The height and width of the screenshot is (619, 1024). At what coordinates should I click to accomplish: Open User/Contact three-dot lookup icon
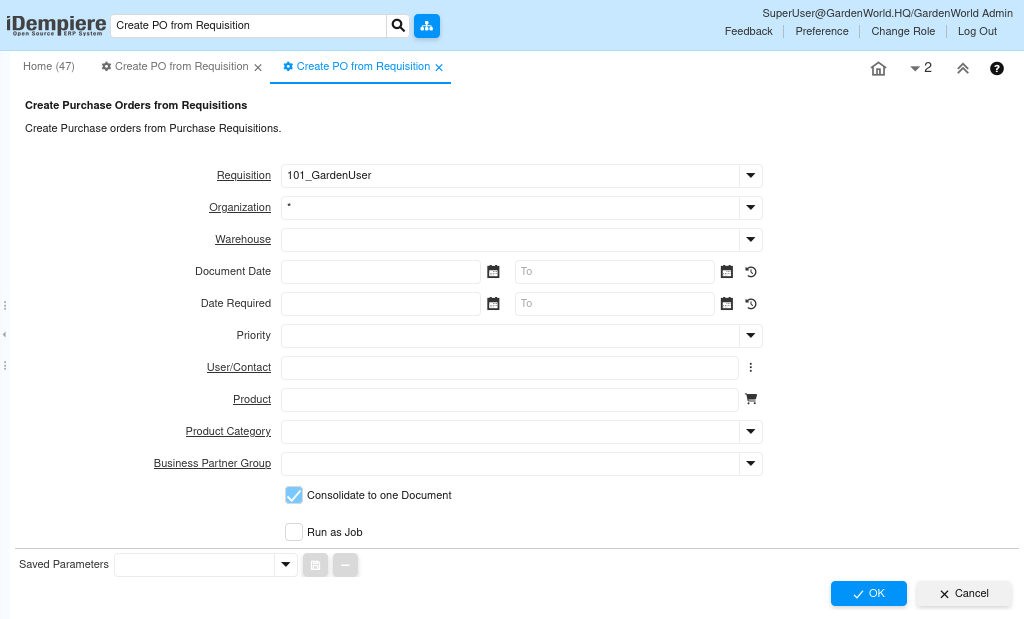pos(750,368)
